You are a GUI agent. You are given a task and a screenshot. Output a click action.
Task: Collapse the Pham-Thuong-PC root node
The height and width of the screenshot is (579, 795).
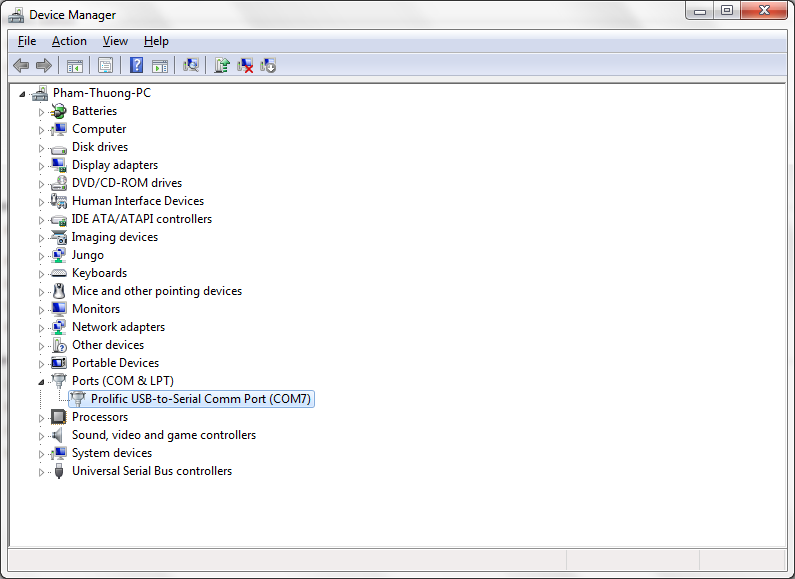(x=22, y=94)
